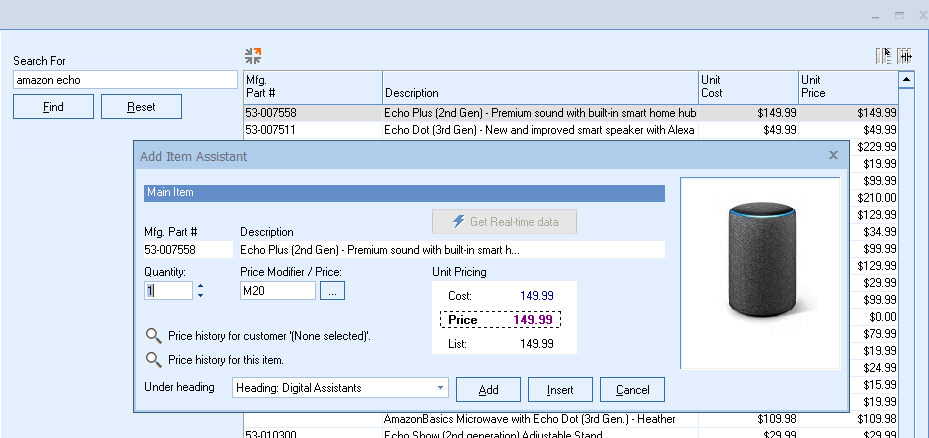The height and width of the screenshot is (438, 929).
Task: Open price history for this item magnifier
Action: pos(153,360)
